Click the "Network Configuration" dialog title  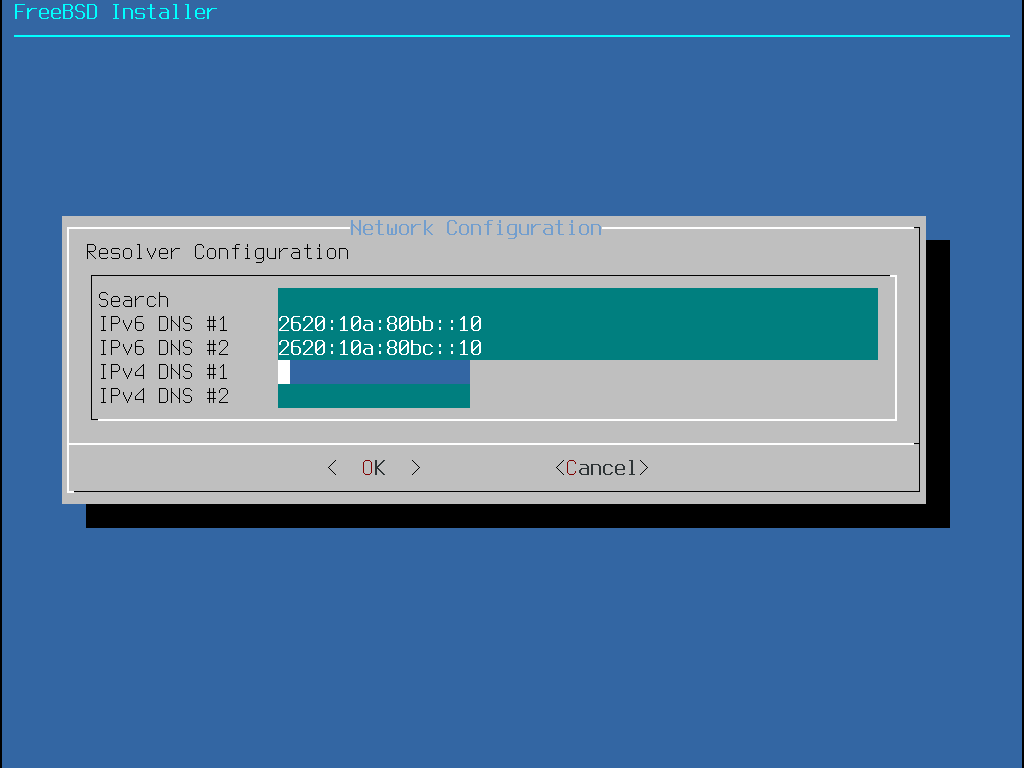click(x=475, y=228)
